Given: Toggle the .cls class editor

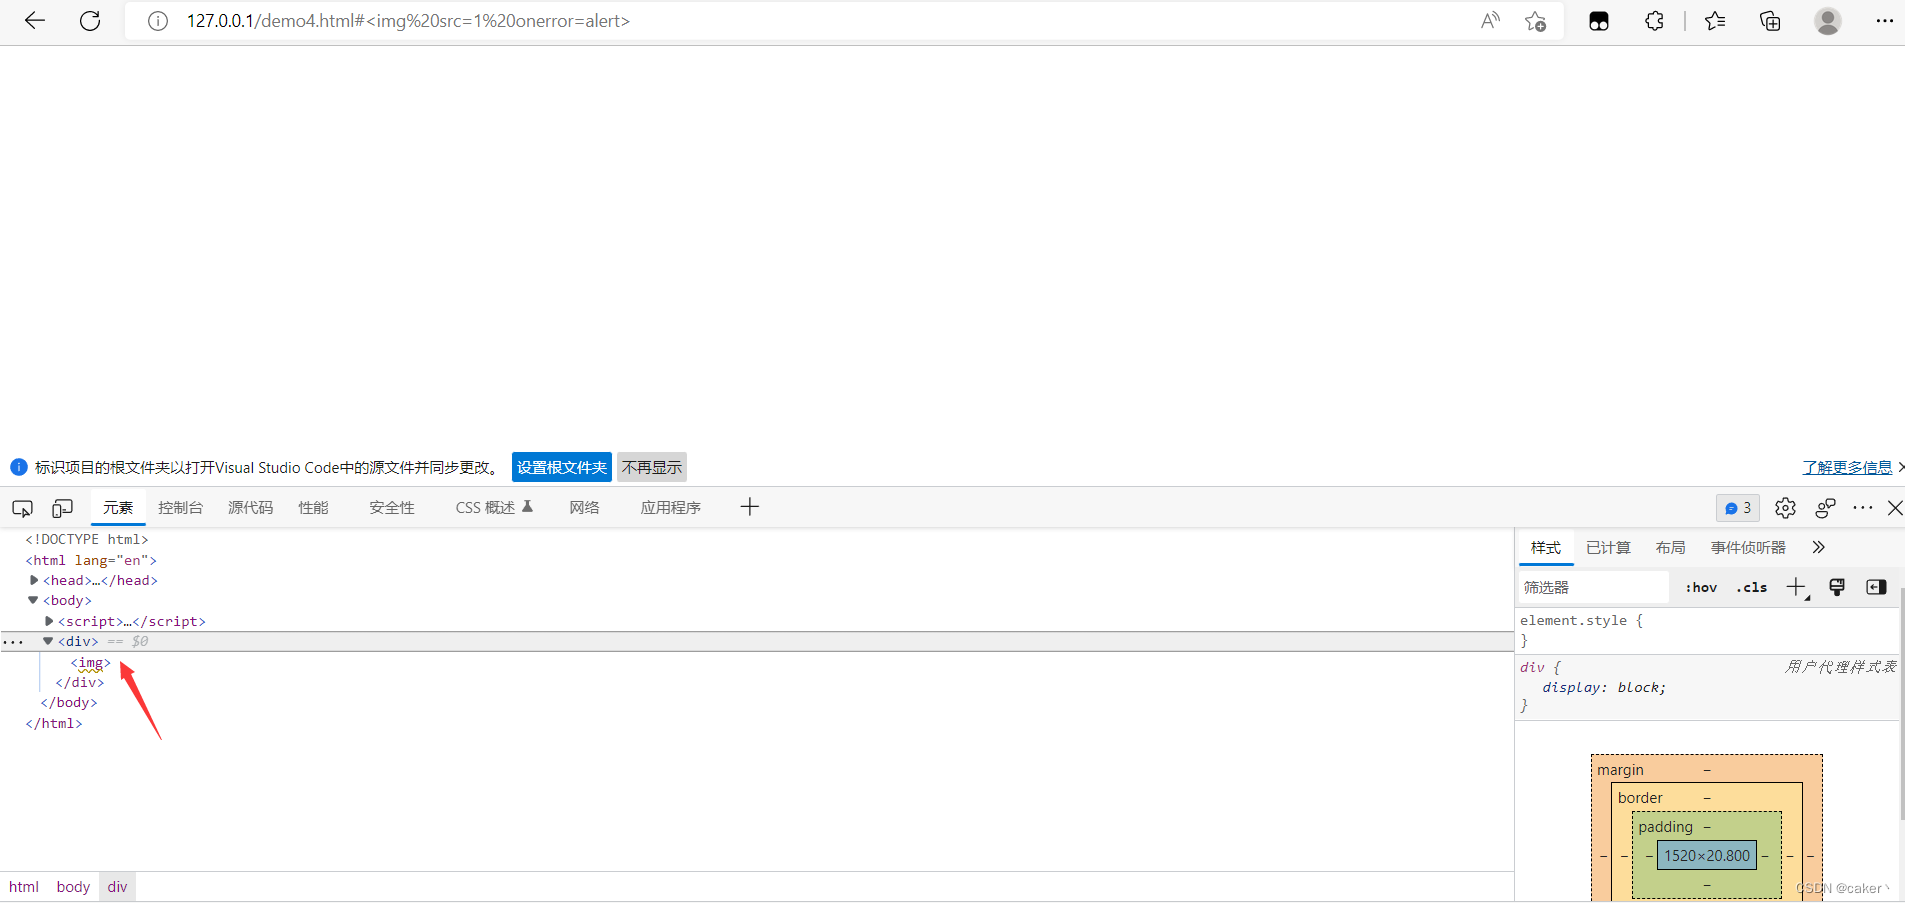Looking at the screenshot, I should [1752, 588].
